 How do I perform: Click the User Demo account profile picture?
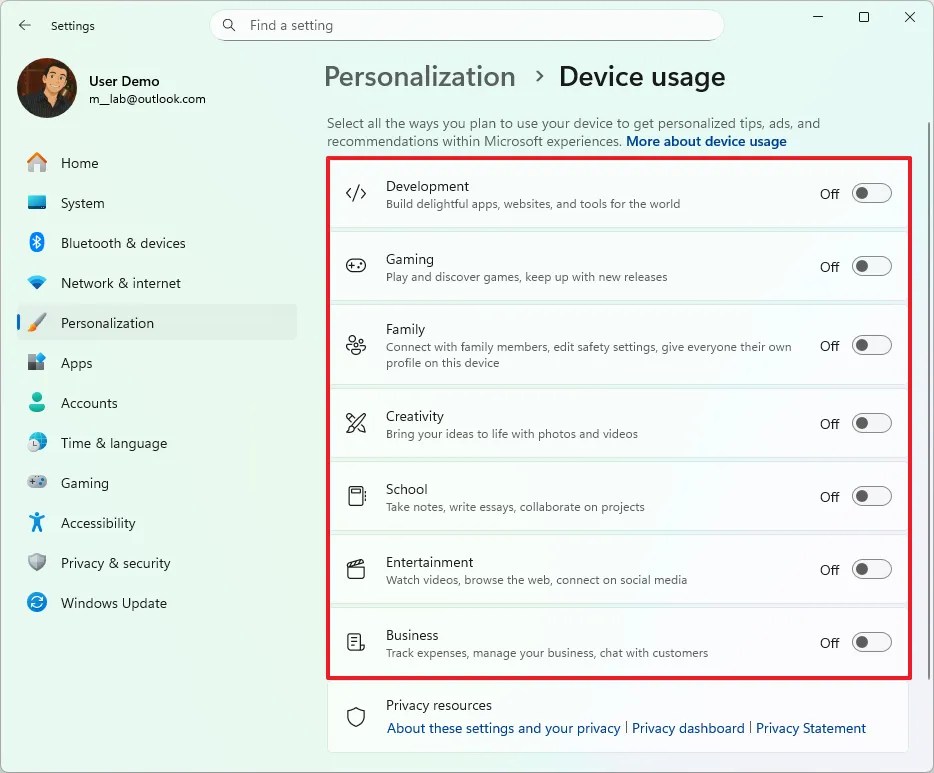click(x=46, y=88)
